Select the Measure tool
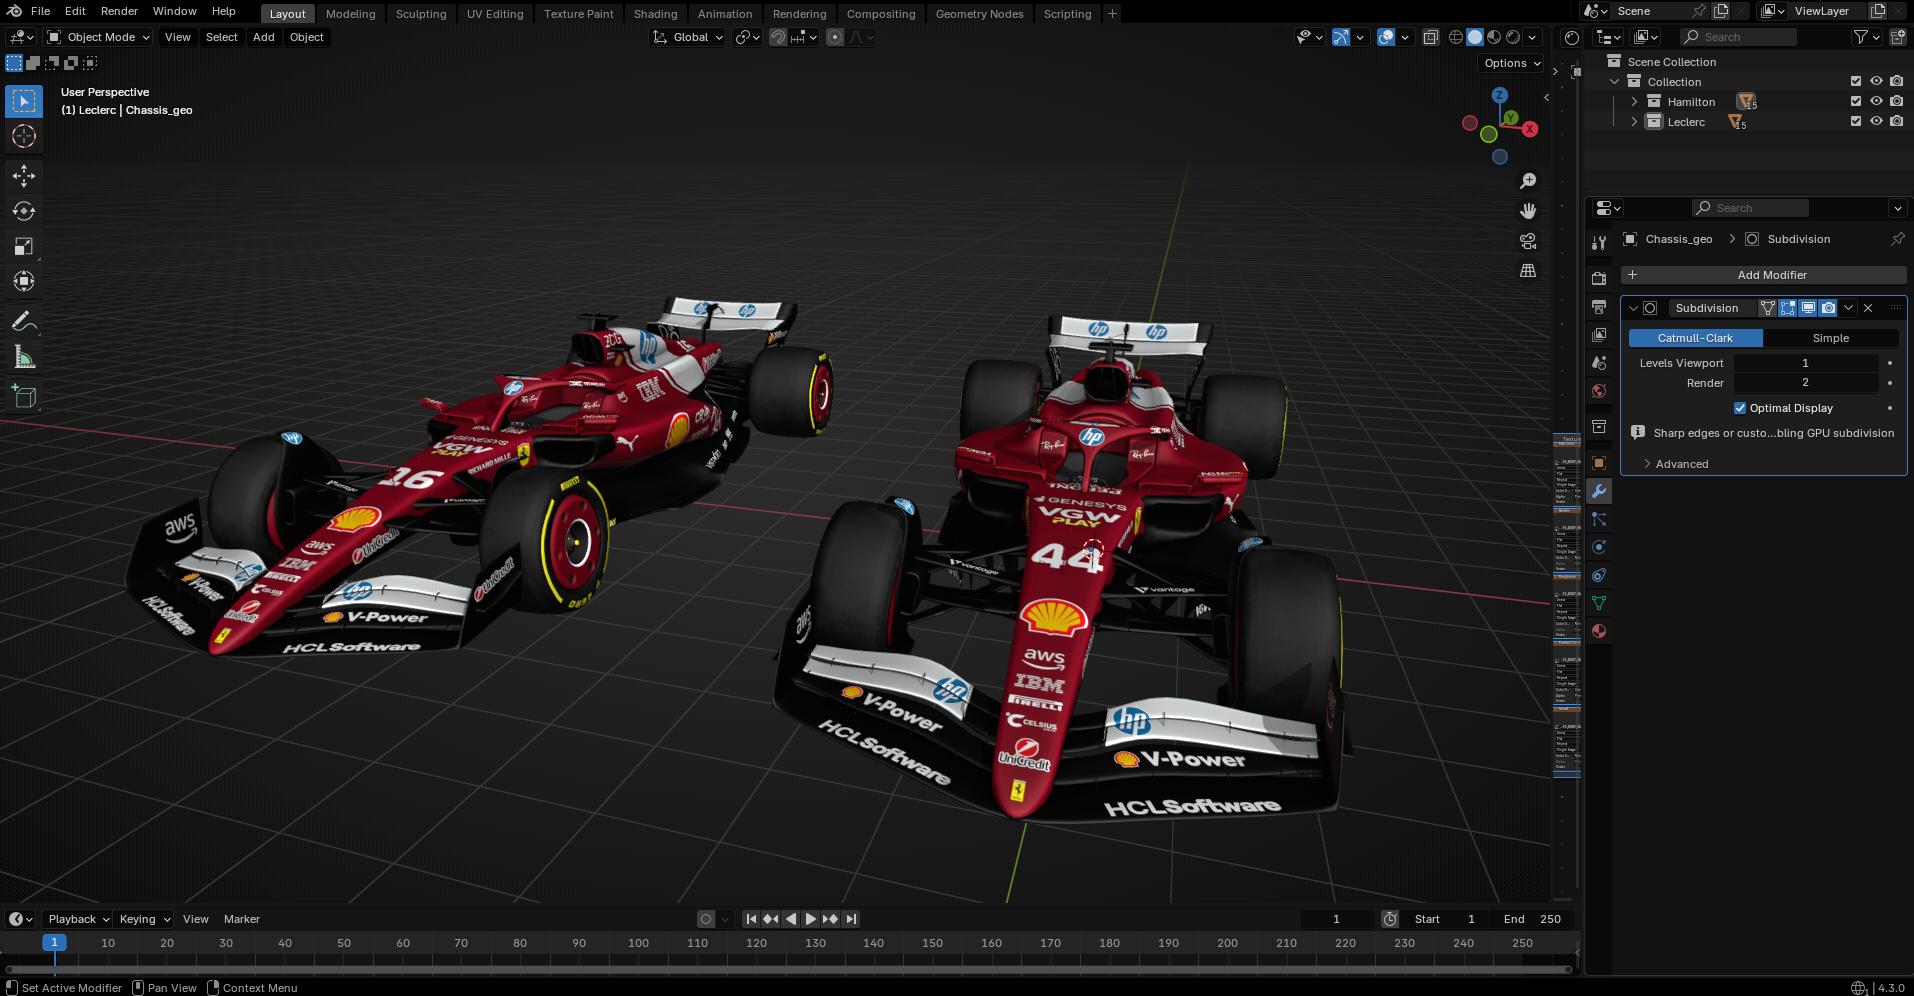Image resolution: width=1914 pixels, height=996 pixels. point(24,358)
